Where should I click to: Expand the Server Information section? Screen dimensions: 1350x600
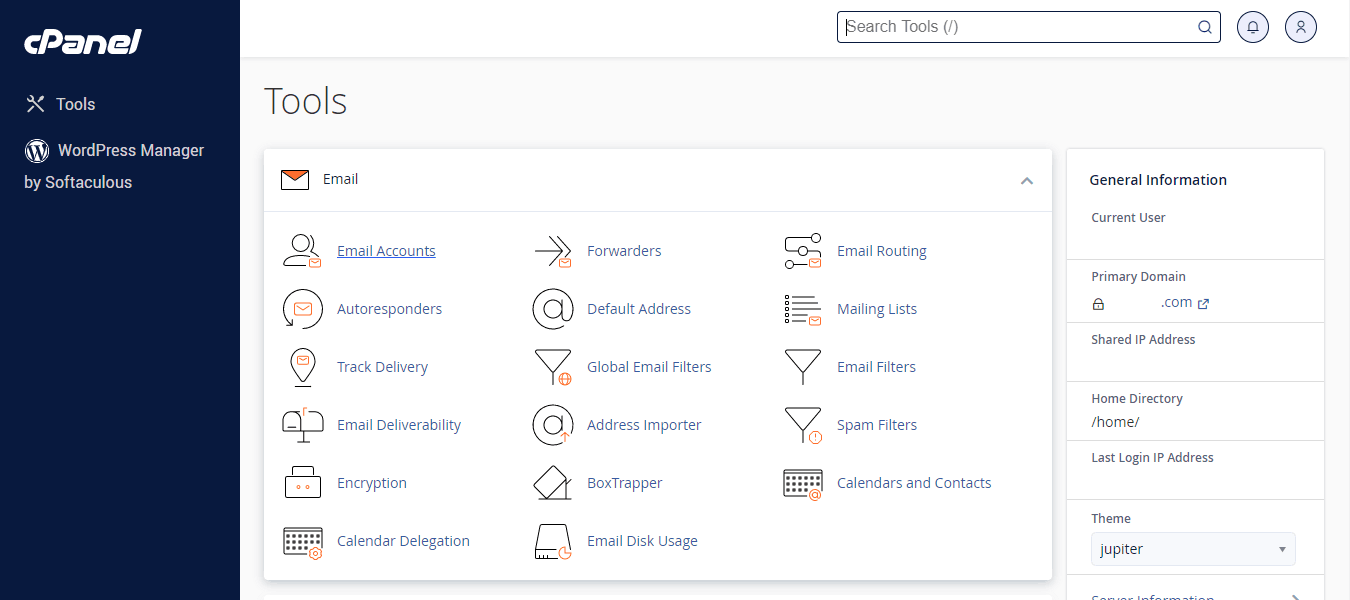coord(1195,596)
